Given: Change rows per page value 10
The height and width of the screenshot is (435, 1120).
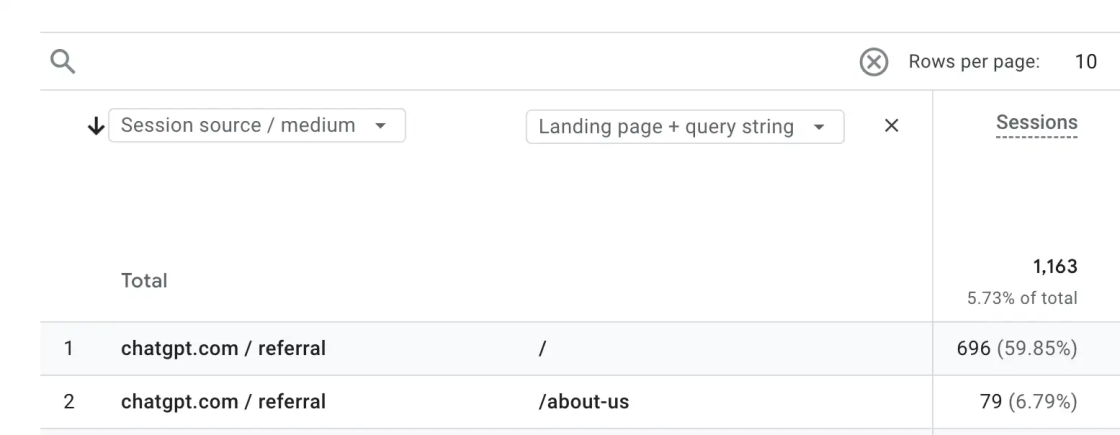Looking at the screenshot, I should [x=1085, y=62].
